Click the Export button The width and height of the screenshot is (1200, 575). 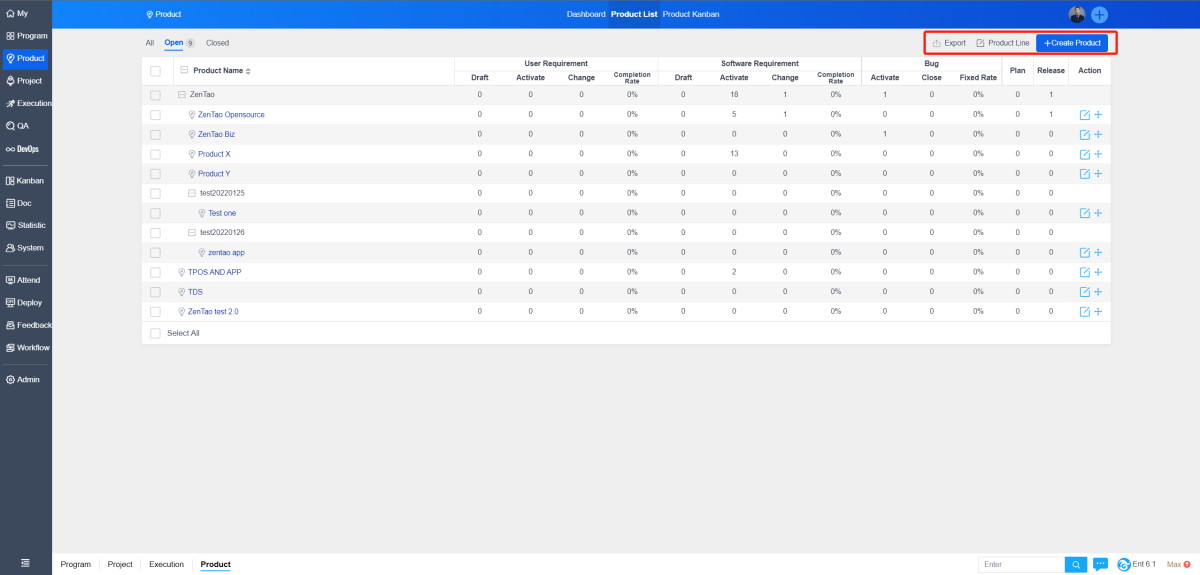tap(949, 43)
